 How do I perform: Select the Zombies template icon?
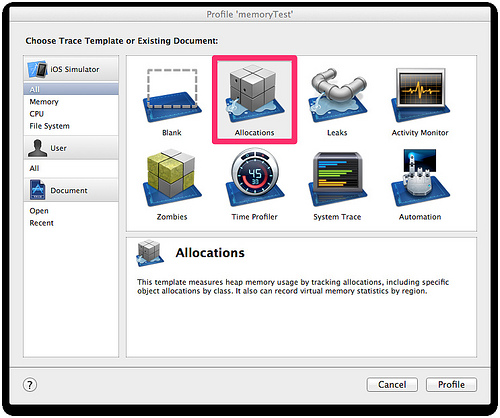coord(172,178)
